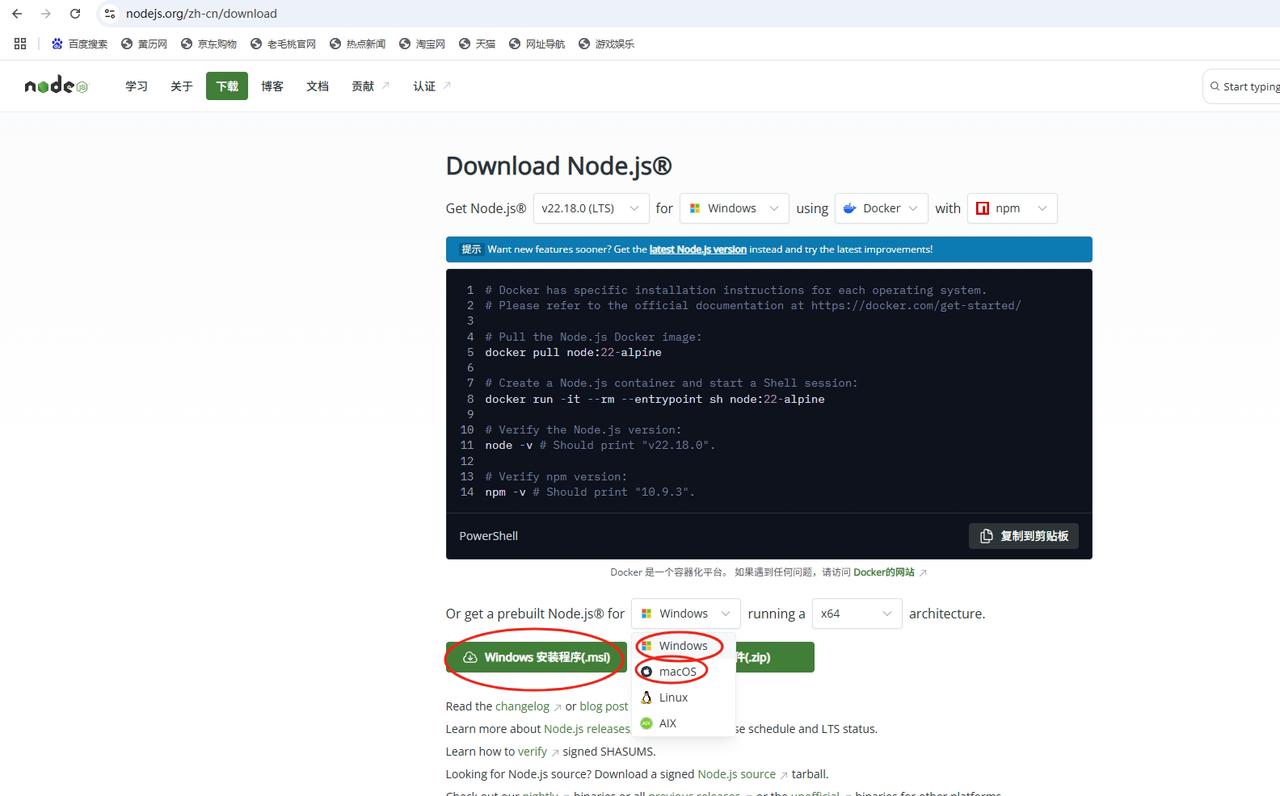The image size is (1280, 796).
Task: Open the browser apps grid icon
Action: [x=20, y=44]
